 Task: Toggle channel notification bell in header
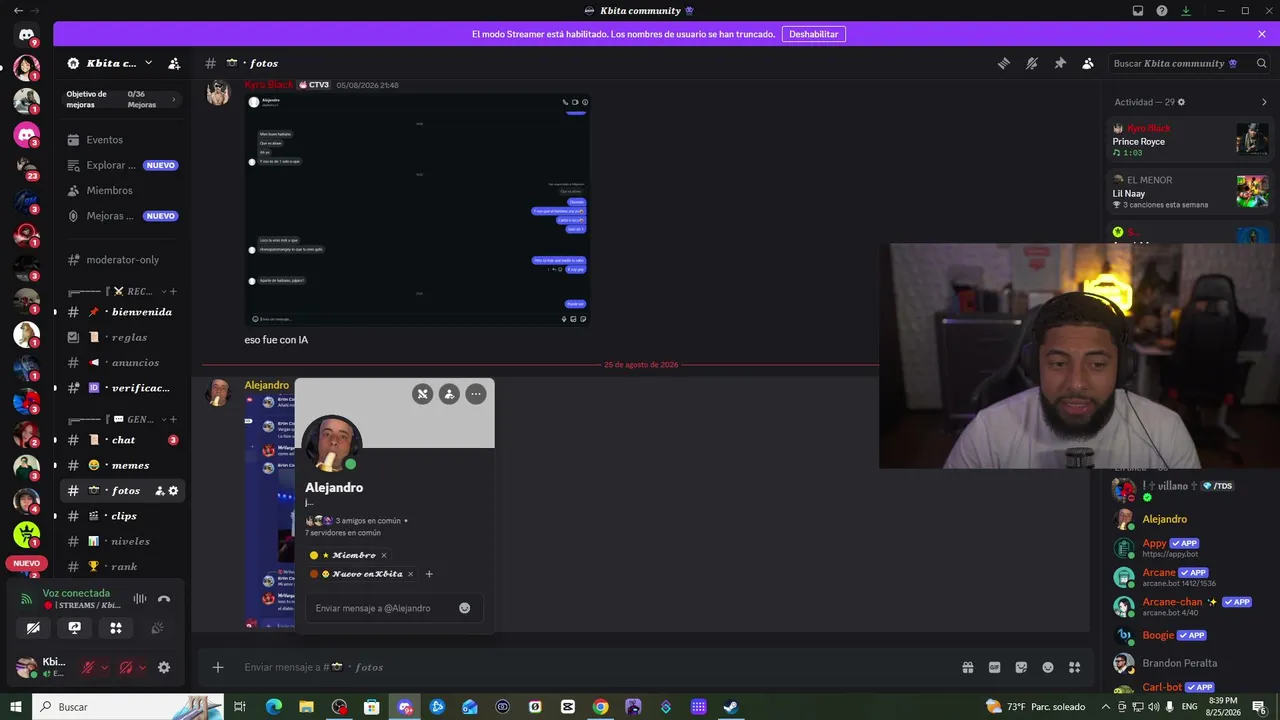pos(1032,63)
